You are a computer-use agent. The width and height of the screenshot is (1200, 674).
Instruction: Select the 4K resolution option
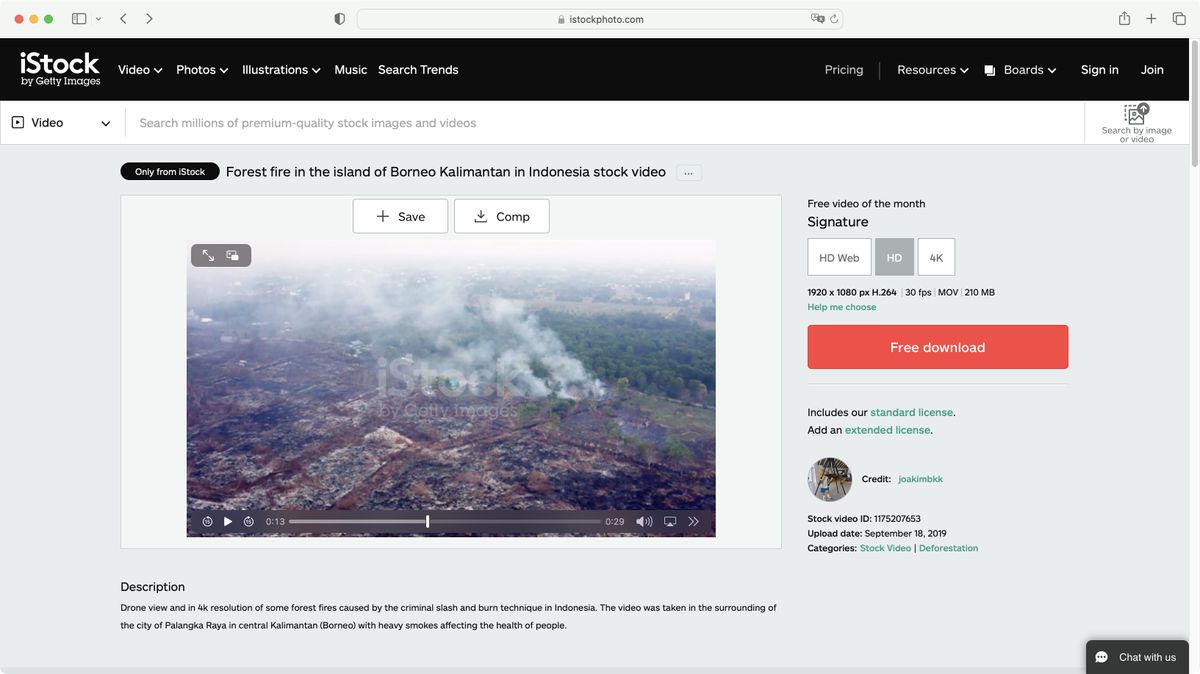935,257
